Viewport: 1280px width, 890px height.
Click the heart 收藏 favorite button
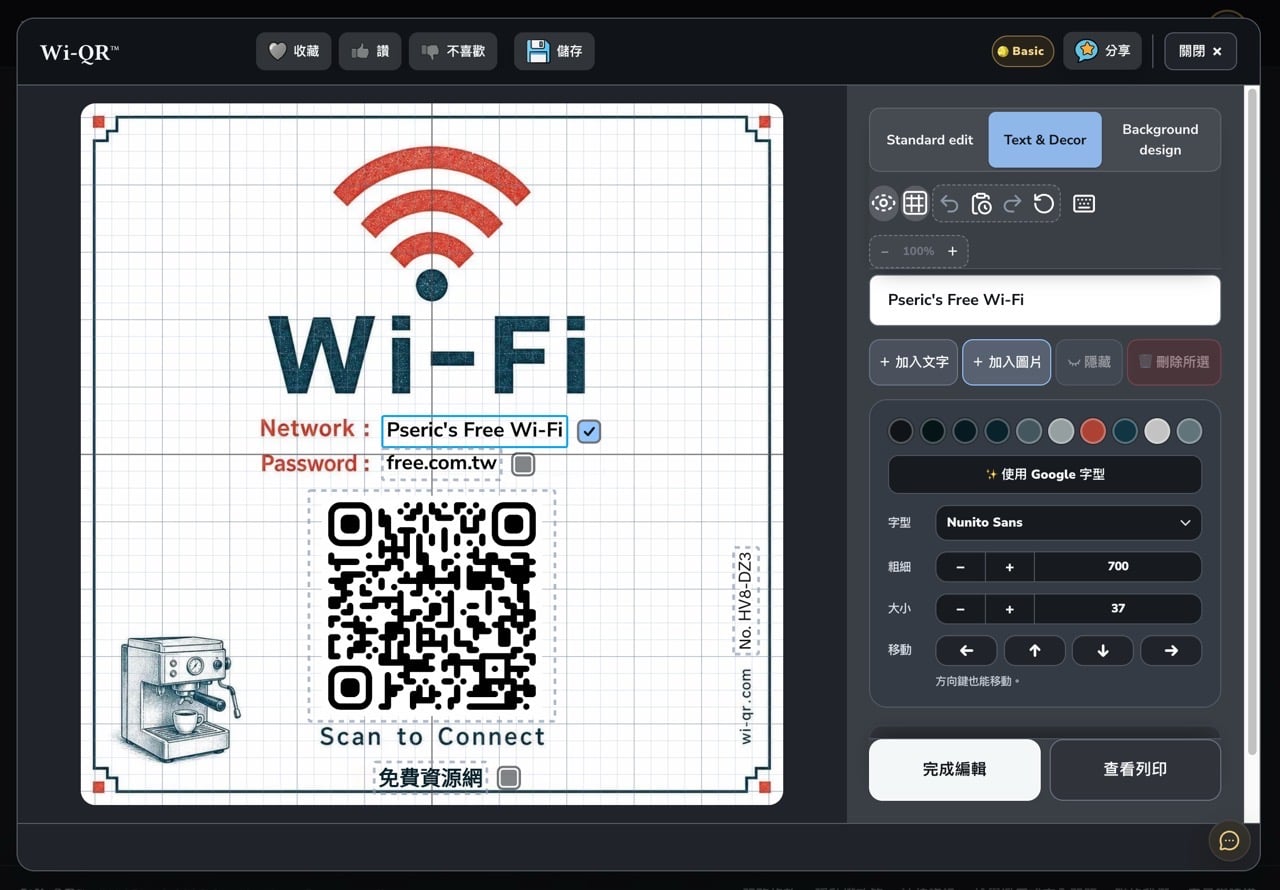pyautogui.click(x=294, y=51)
